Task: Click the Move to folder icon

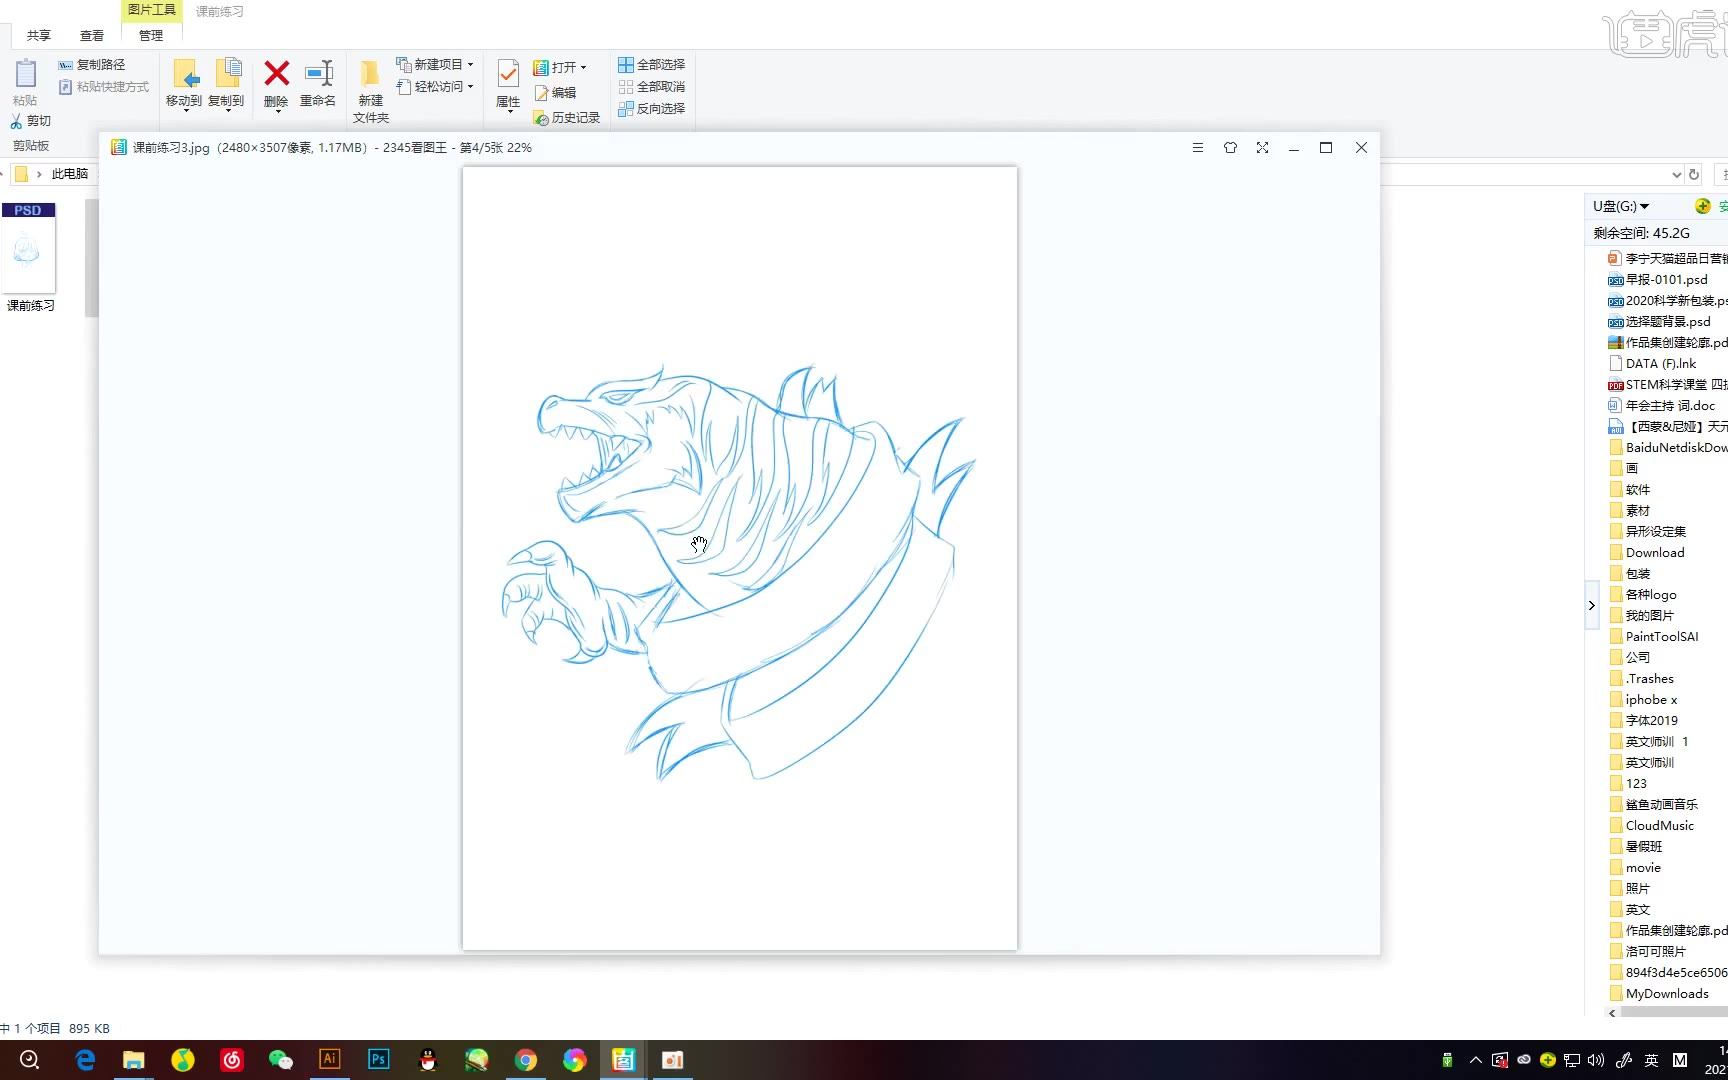Action: click(x=184, y=74)
